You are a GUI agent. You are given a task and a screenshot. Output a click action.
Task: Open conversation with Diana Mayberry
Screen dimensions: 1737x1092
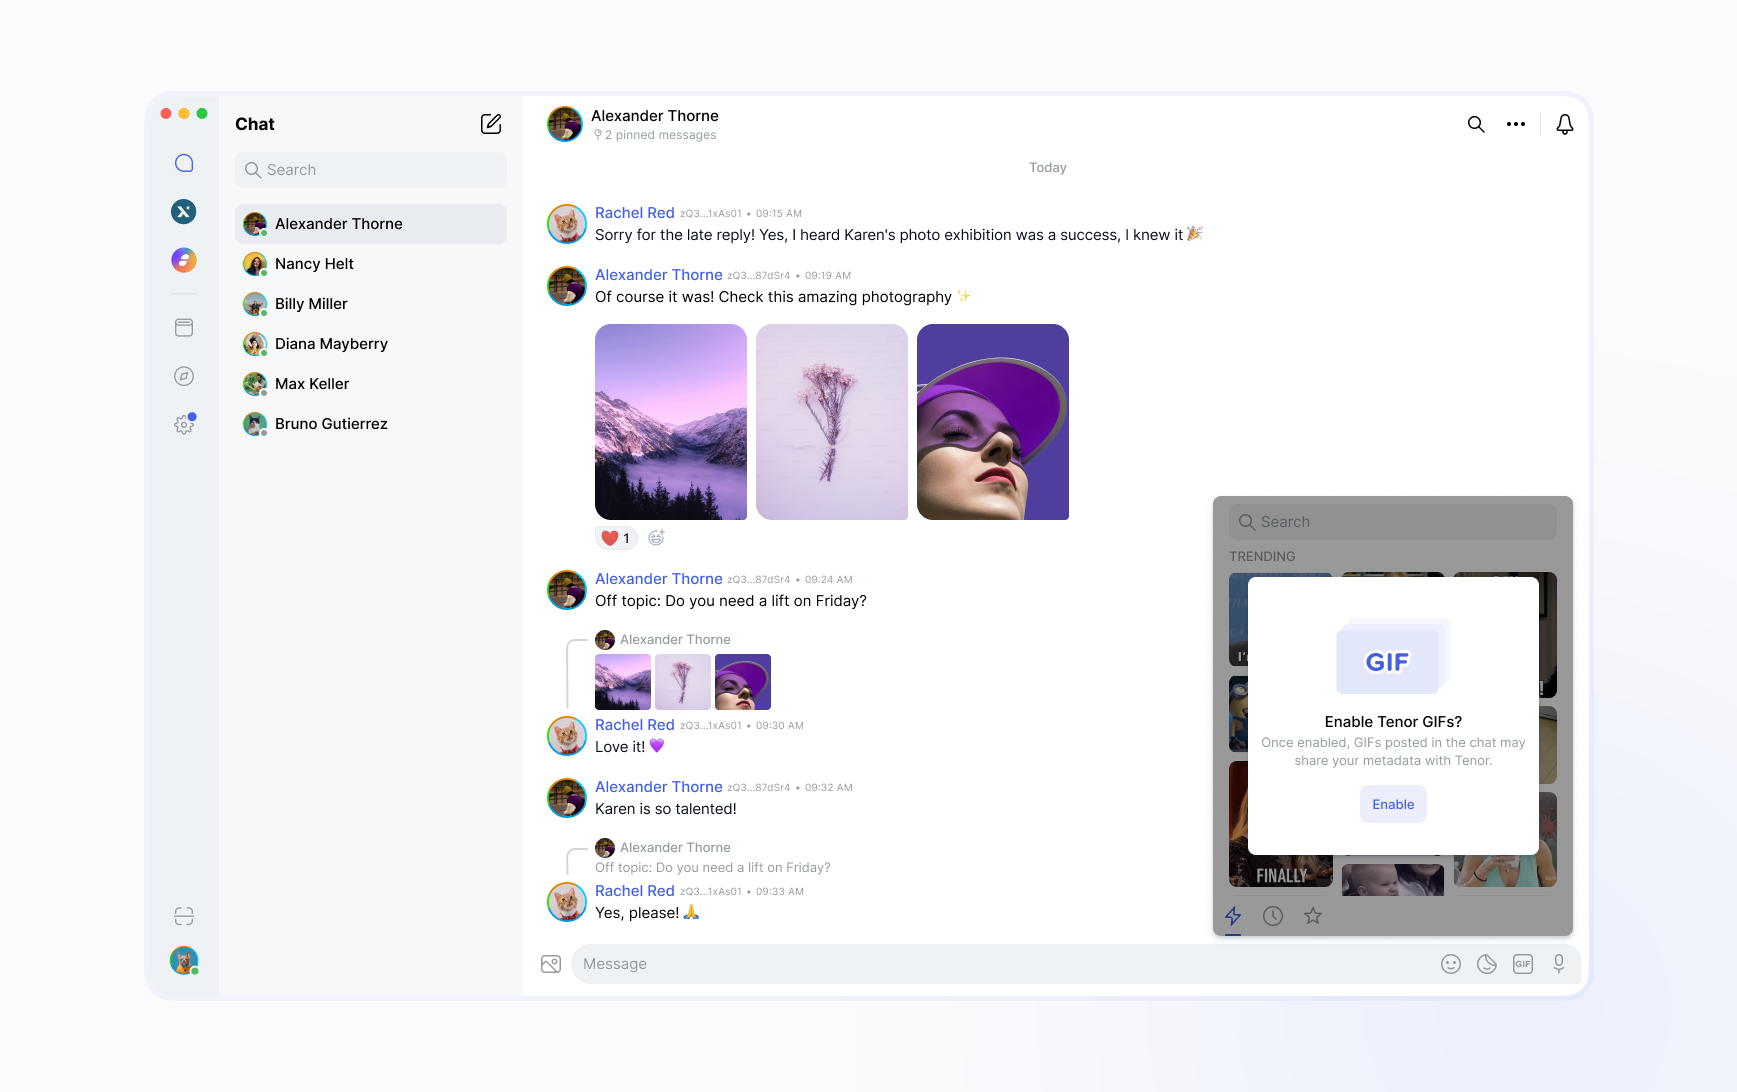click(371, 344)
